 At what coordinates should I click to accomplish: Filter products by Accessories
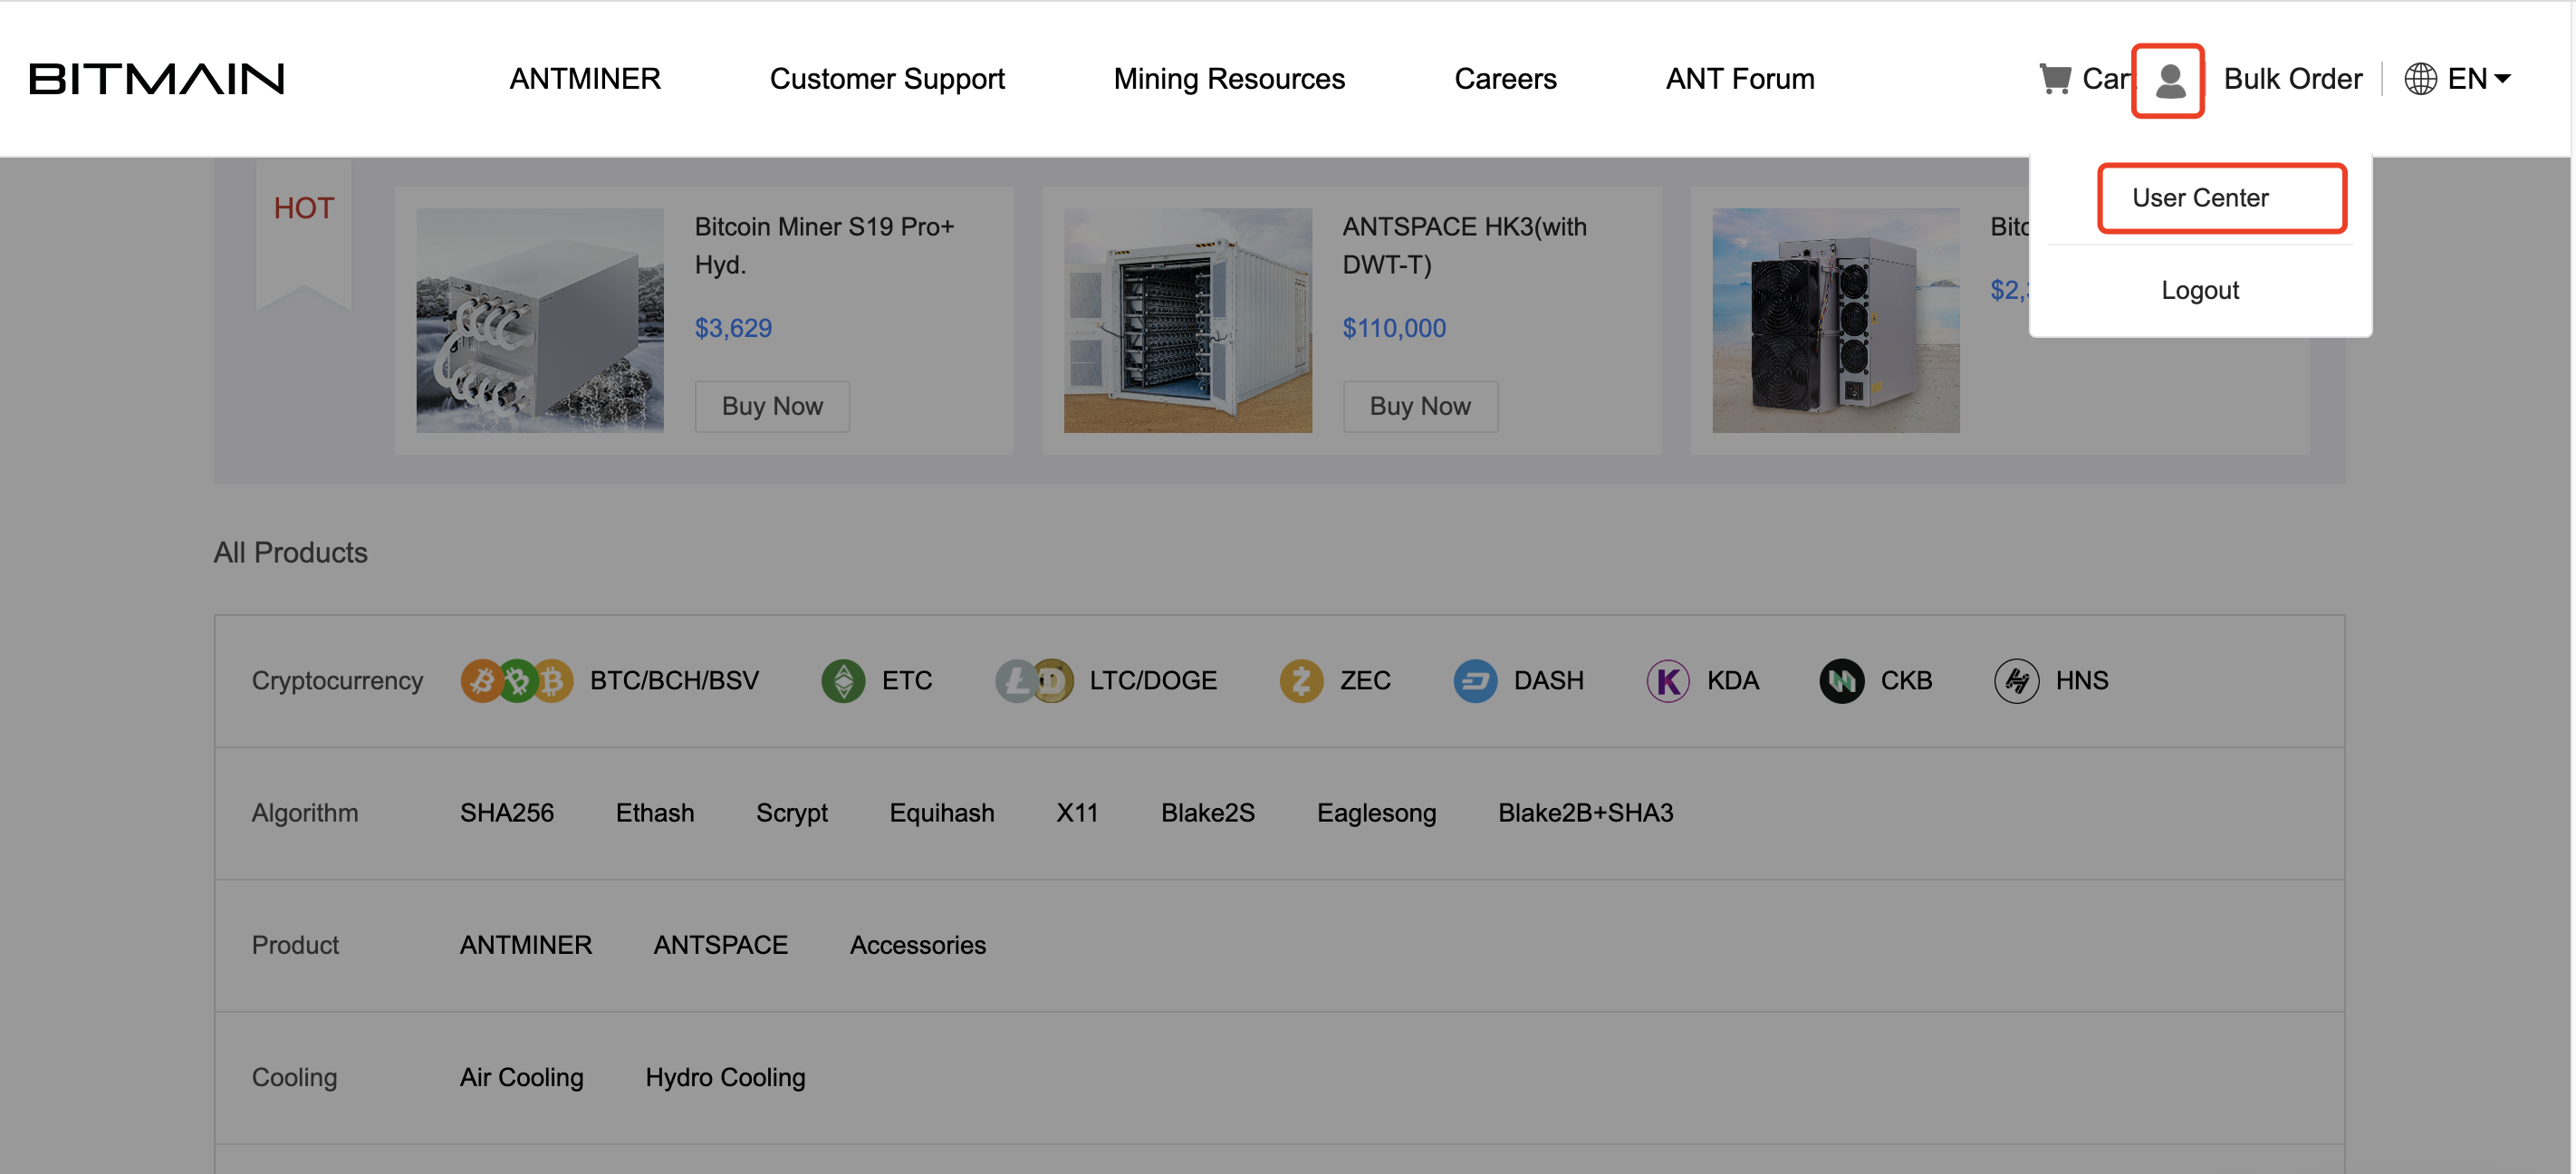coord(918,945)
